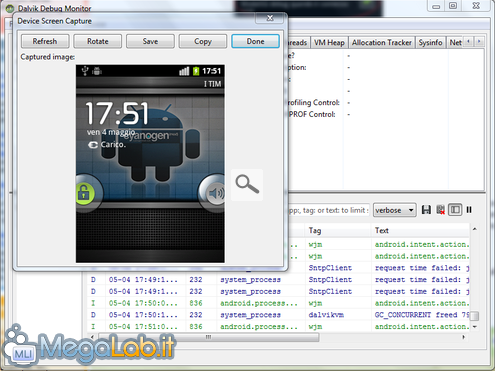
Task: Click the unlock icon in the captured image
Action: pyautogui.click(x=84, y=193)
